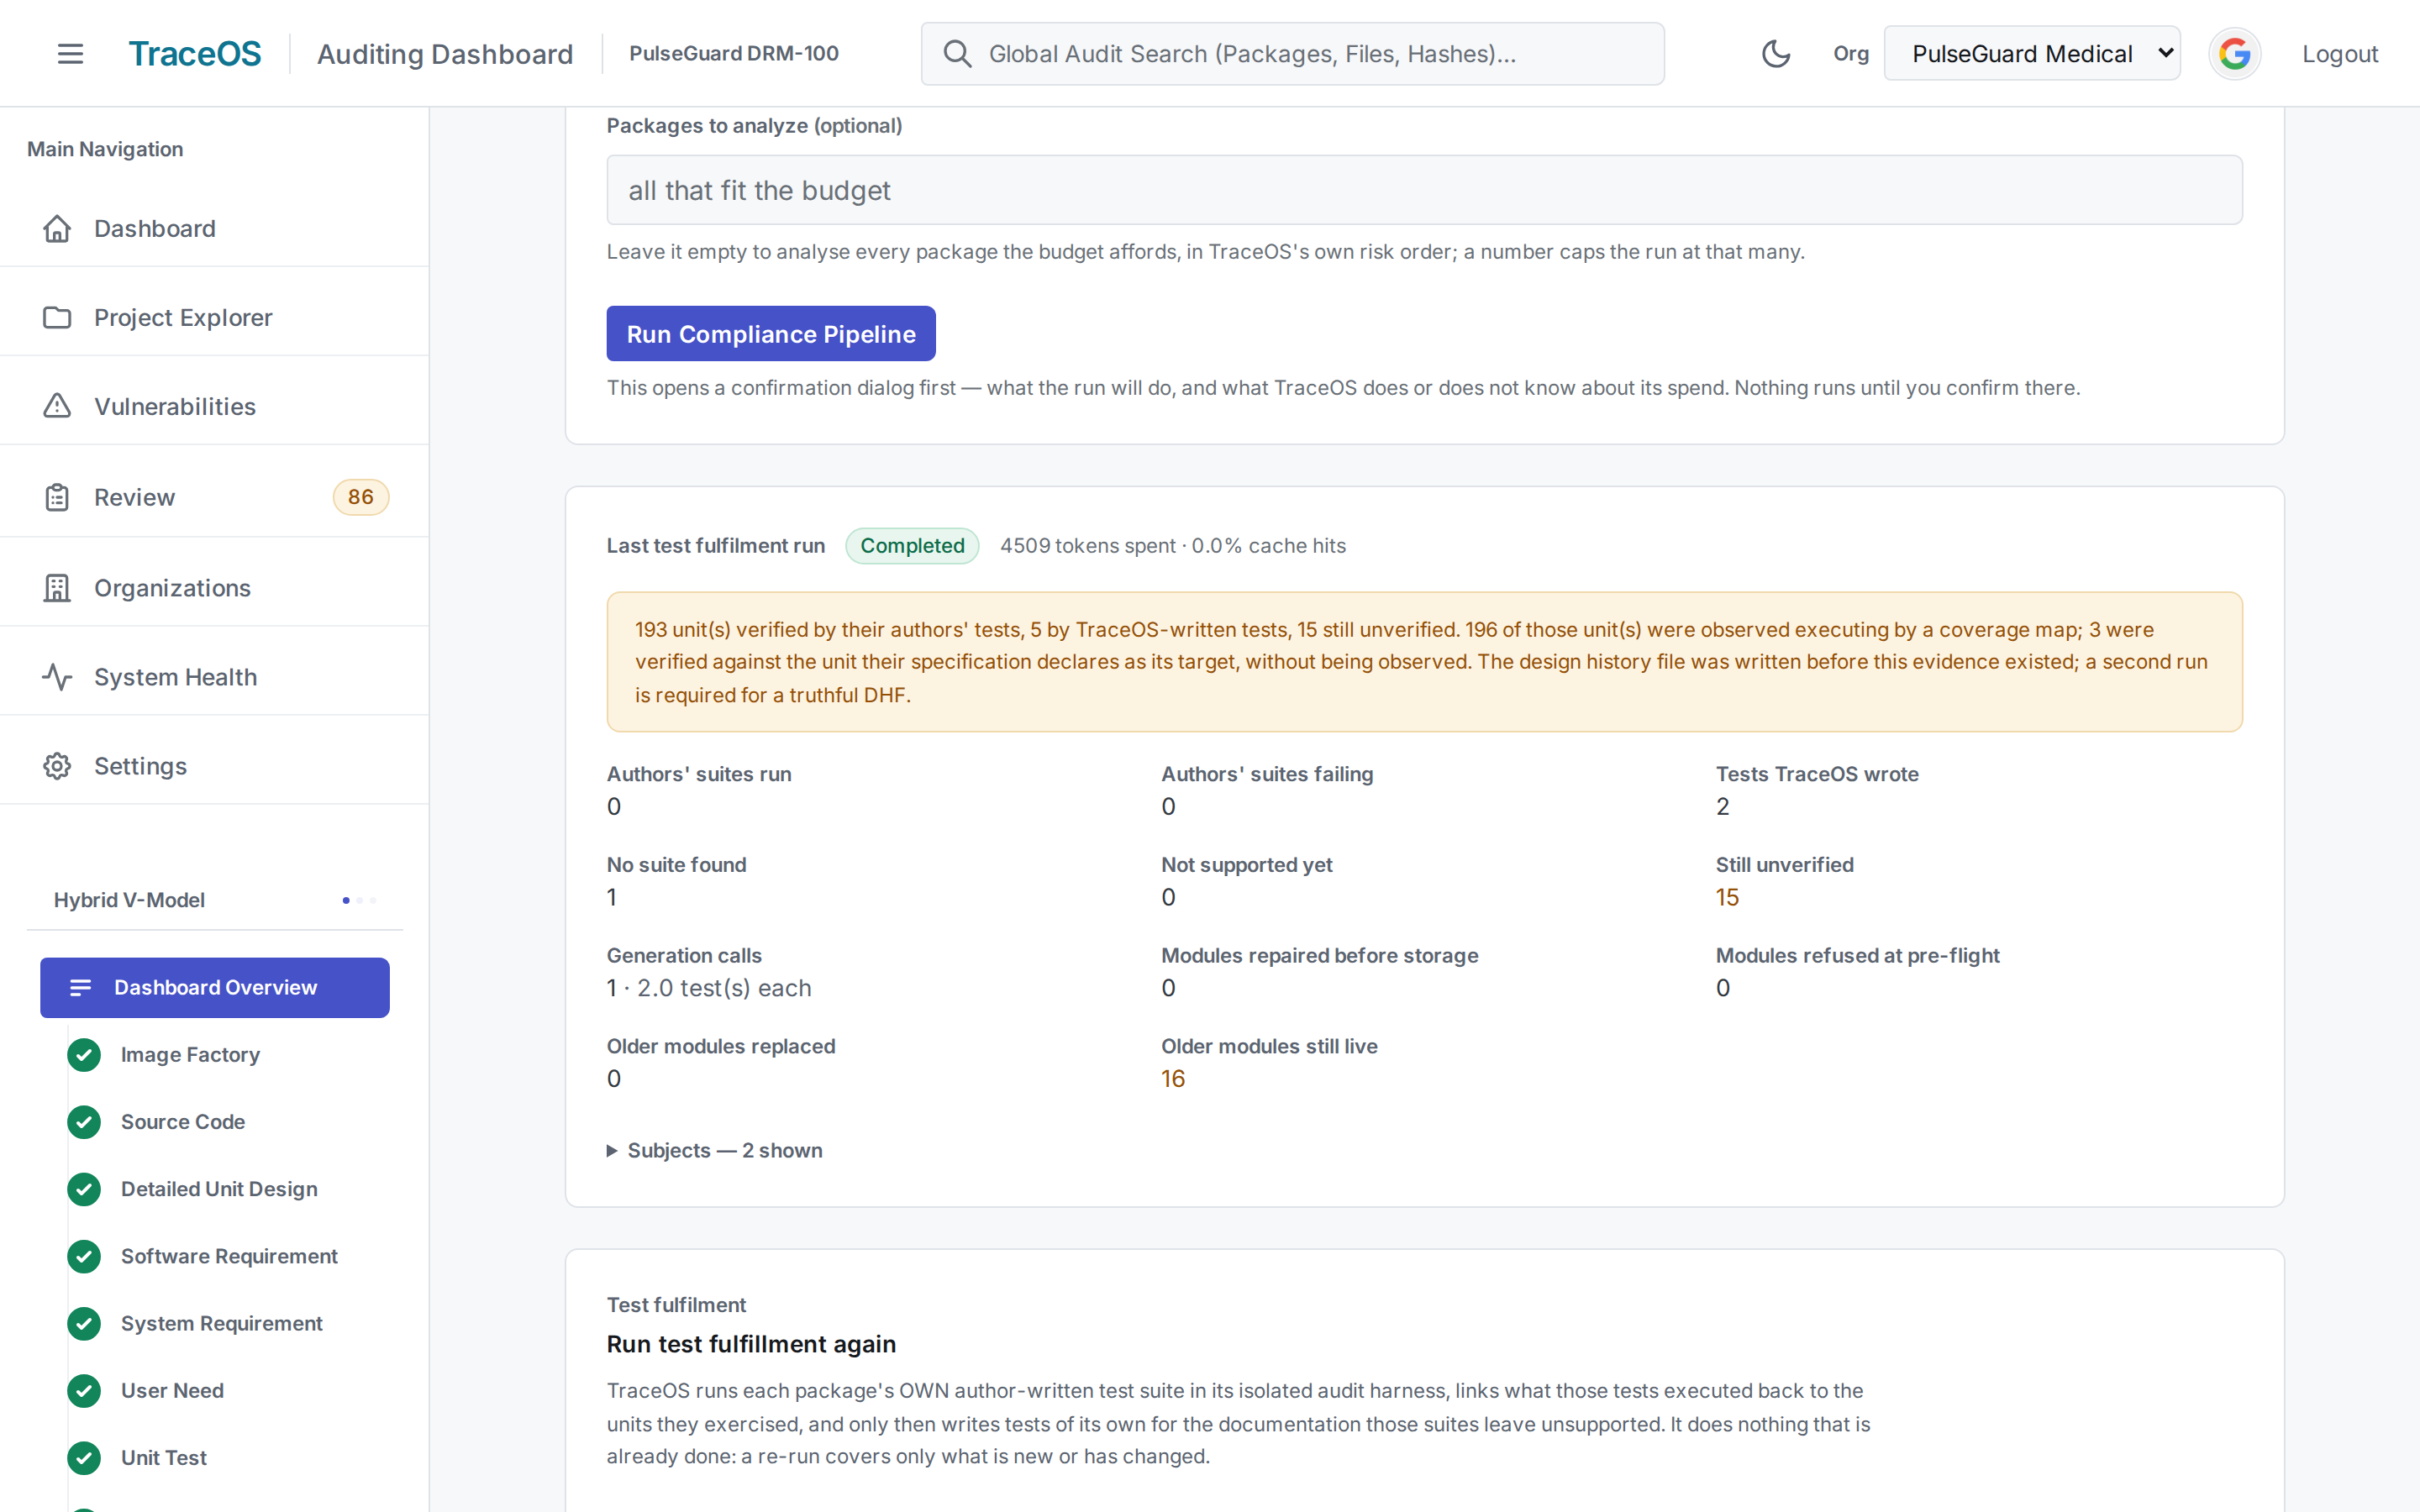Viewport: 2420px width, 1512px height.
Task: Click the Review clipboard icon
Action: coord(57,497)
